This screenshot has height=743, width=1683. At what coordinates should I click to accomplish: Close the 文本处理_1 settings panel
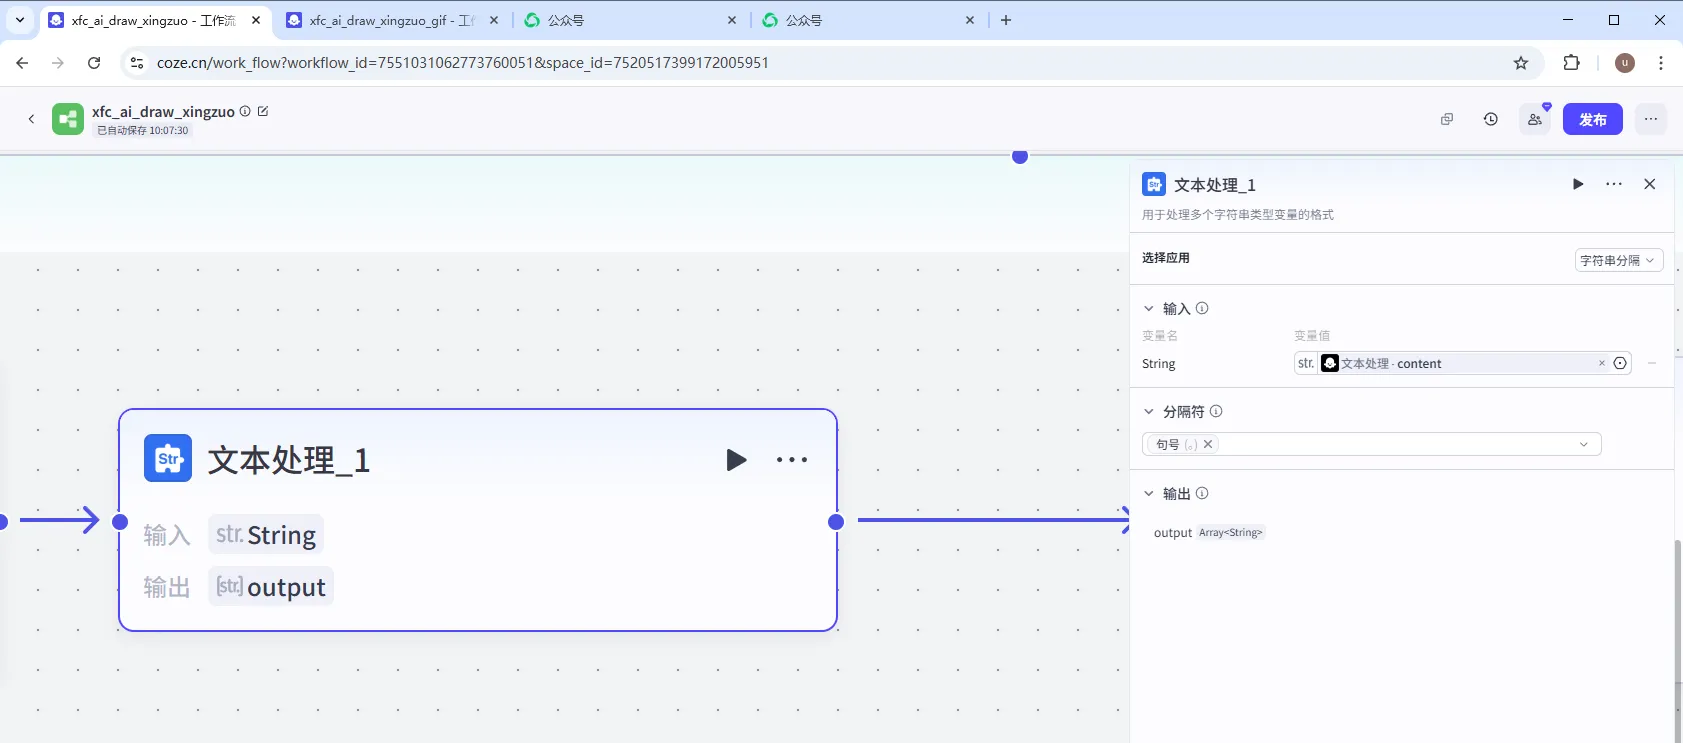(x=1649, y=184)
